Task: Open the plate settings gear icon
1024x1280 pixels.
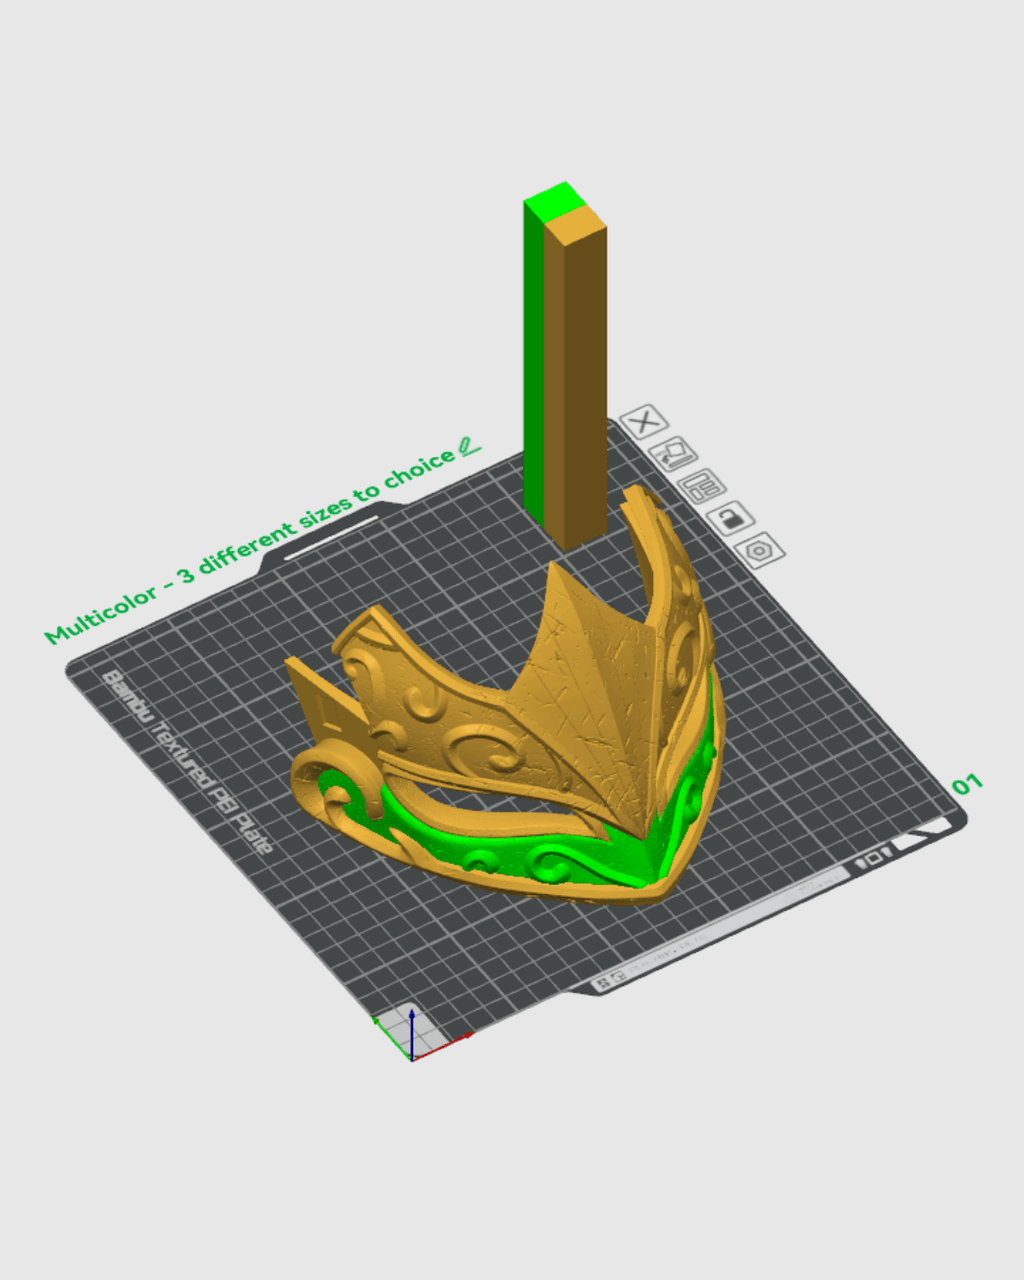Action: point(757,551)
